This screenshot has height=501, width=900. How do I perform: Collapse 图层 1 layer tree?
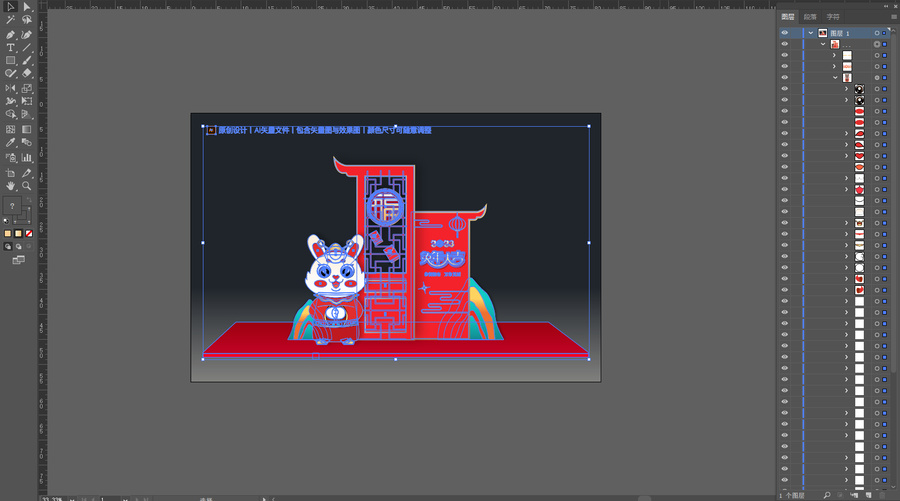click(x=811, y=33)
